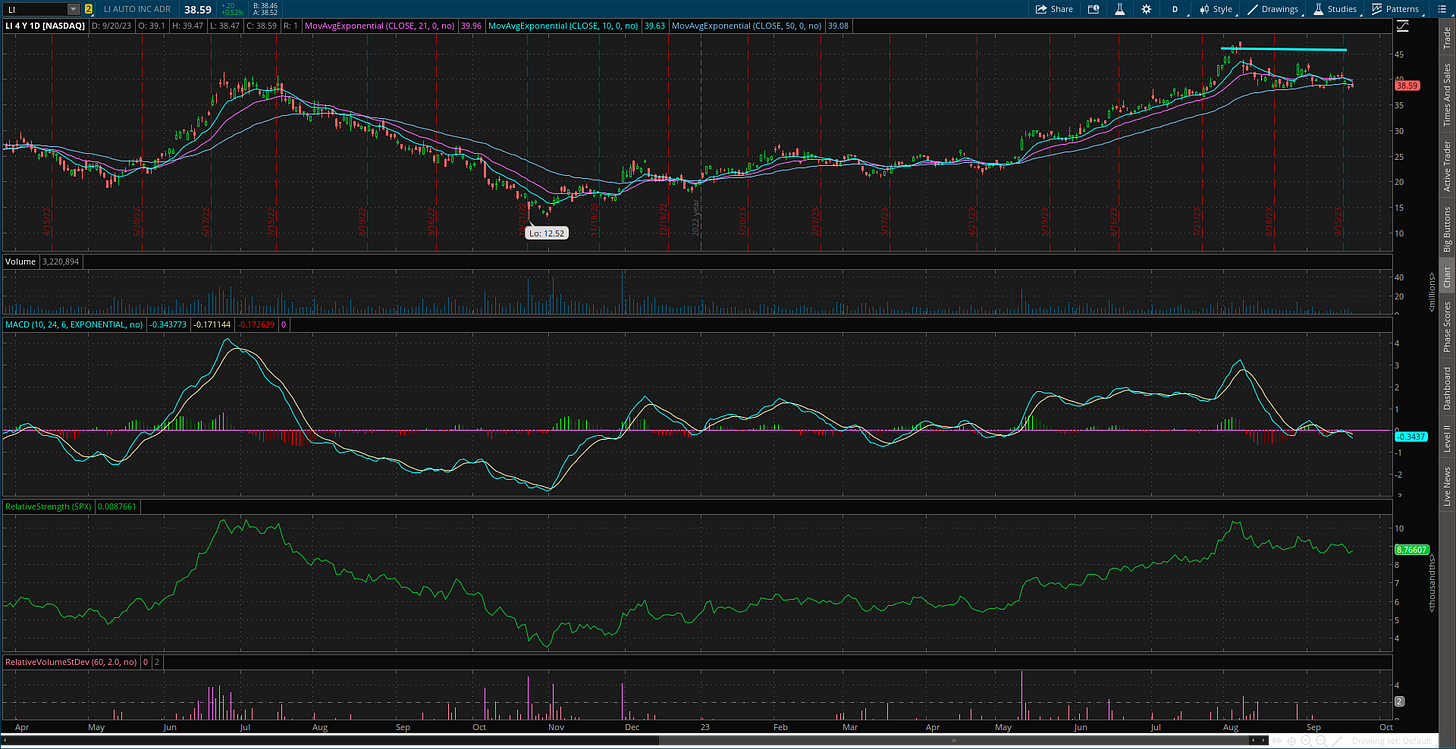Select the trendline drawing tool at bottom
Screen dimensions: 1456x749
tap(1337, 740)
